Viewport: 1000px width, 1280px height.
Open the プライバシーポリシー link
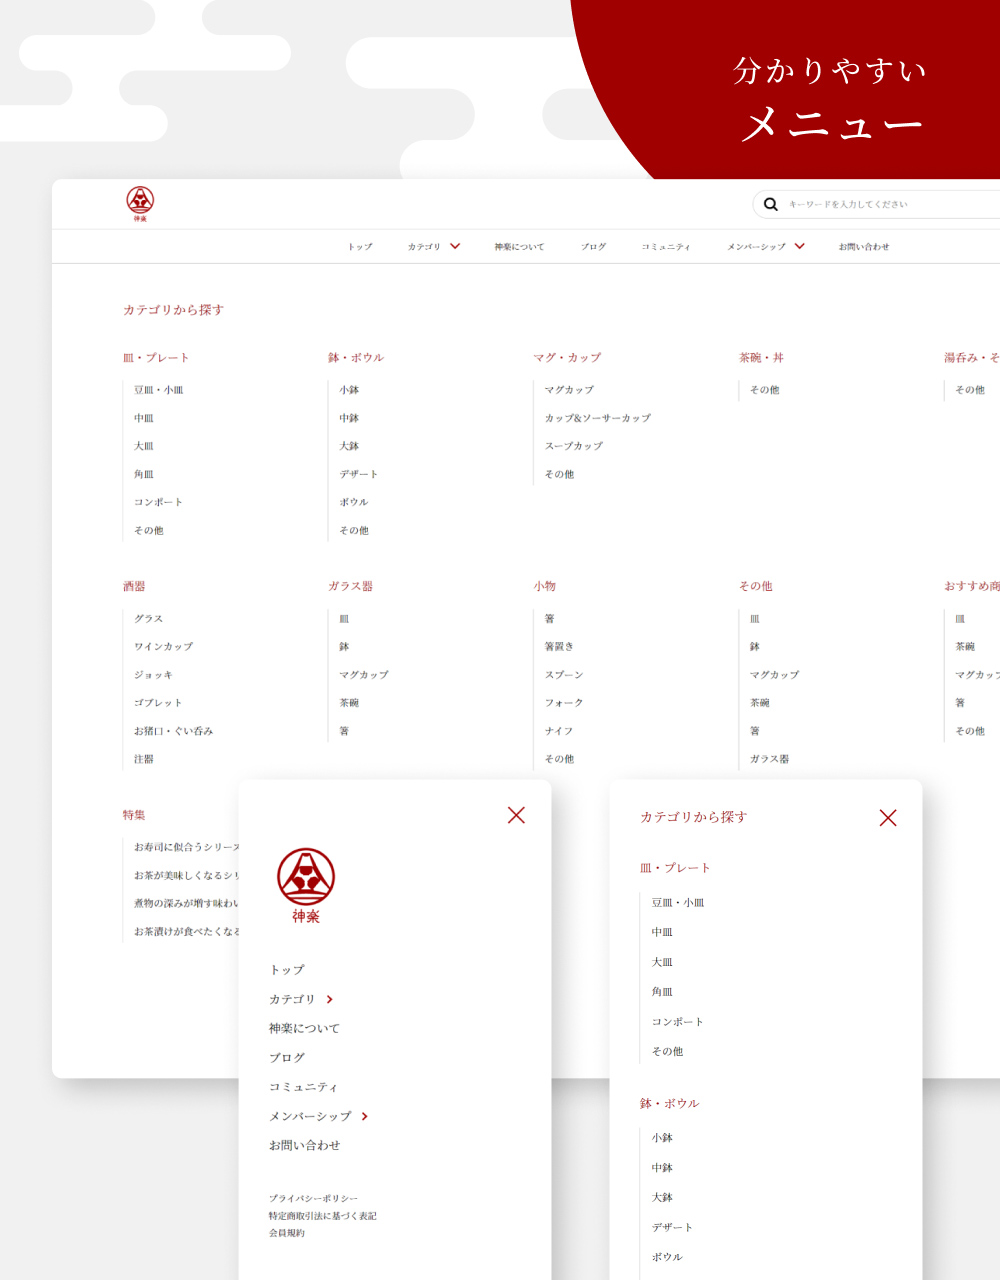(313, 1198)
